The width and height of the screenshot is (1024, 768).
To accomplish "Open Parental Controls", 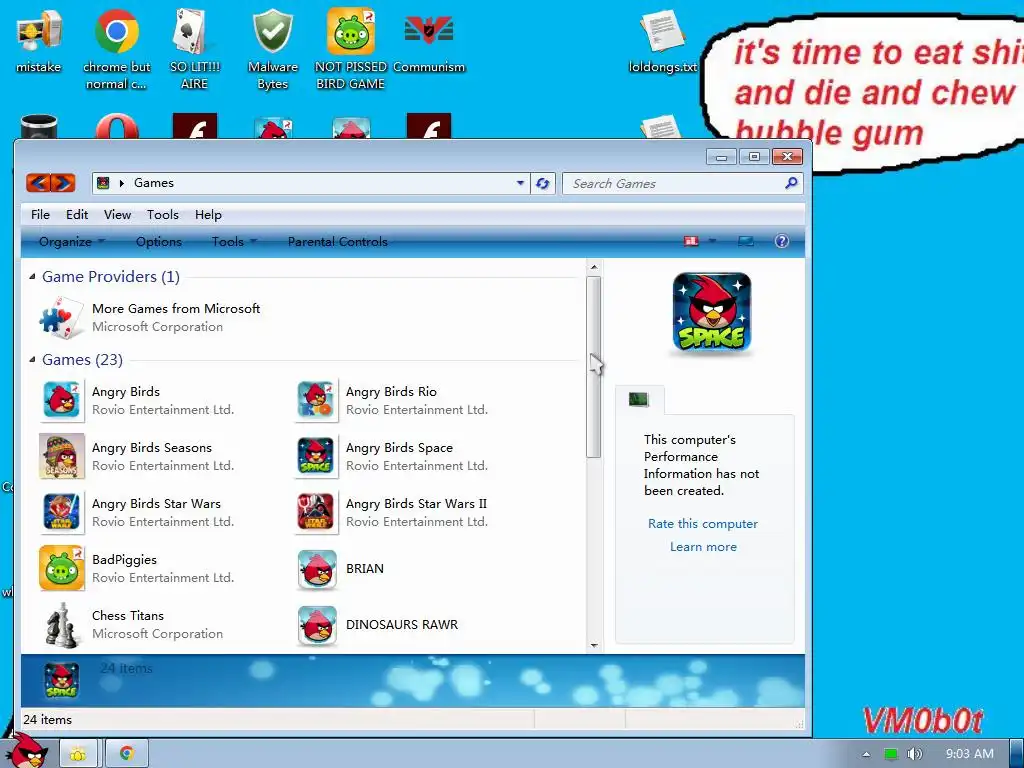I will (x=338, y=242).
